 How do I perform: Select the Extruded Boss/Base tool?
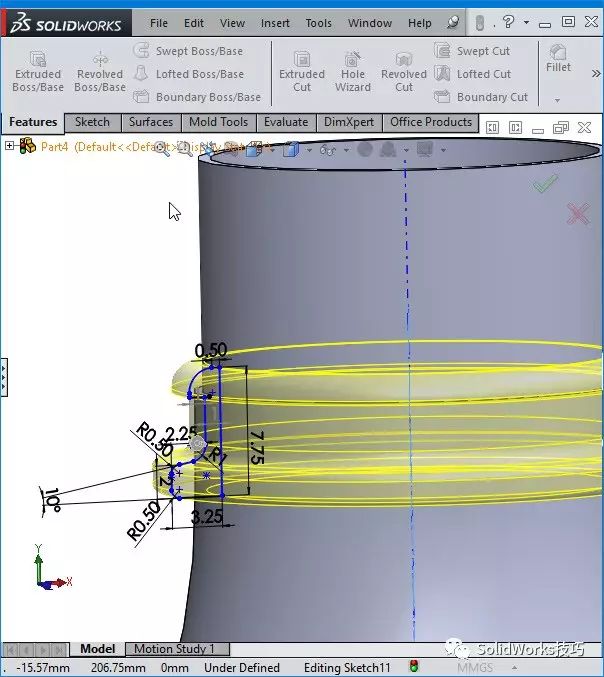pyautogui.click(x=38, y=72)
